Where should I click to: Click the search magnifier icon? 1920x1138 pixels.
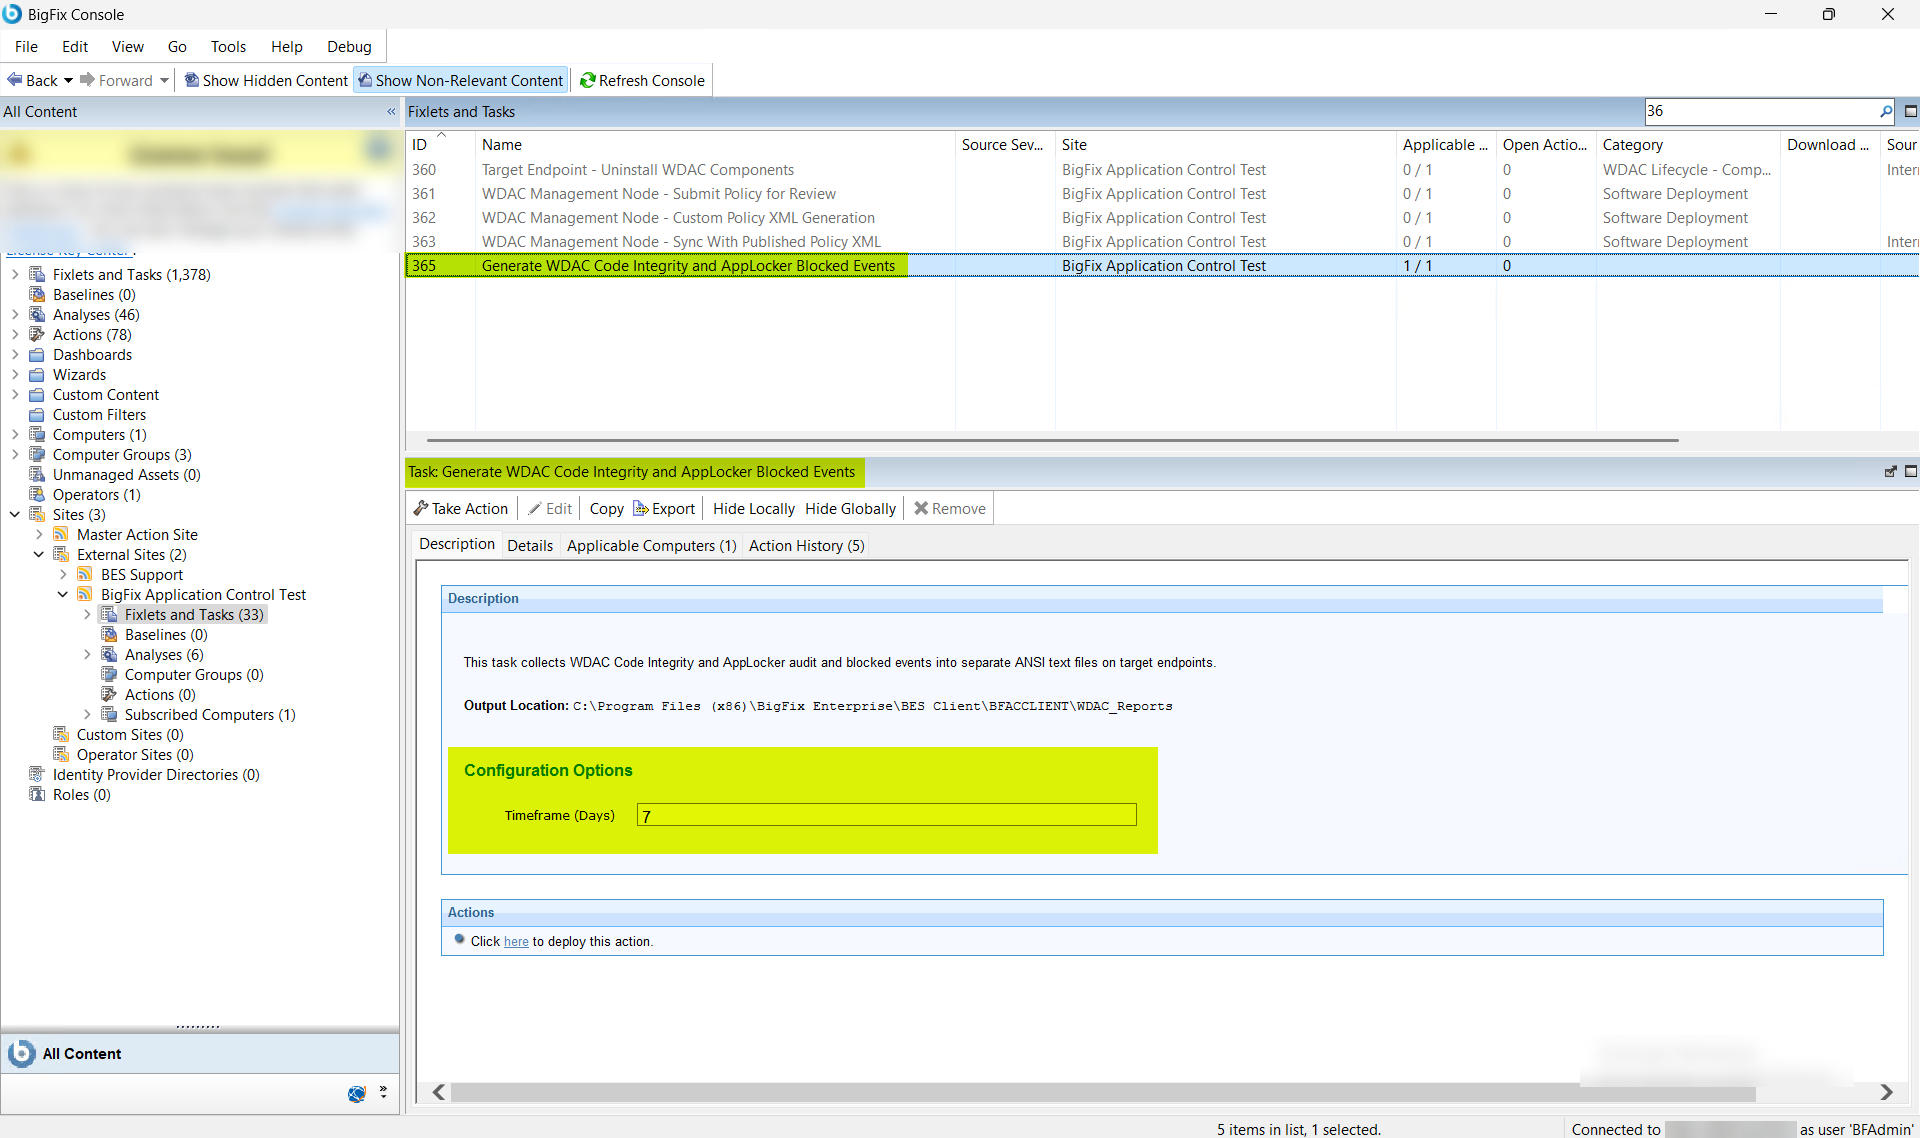[1885, 111]
